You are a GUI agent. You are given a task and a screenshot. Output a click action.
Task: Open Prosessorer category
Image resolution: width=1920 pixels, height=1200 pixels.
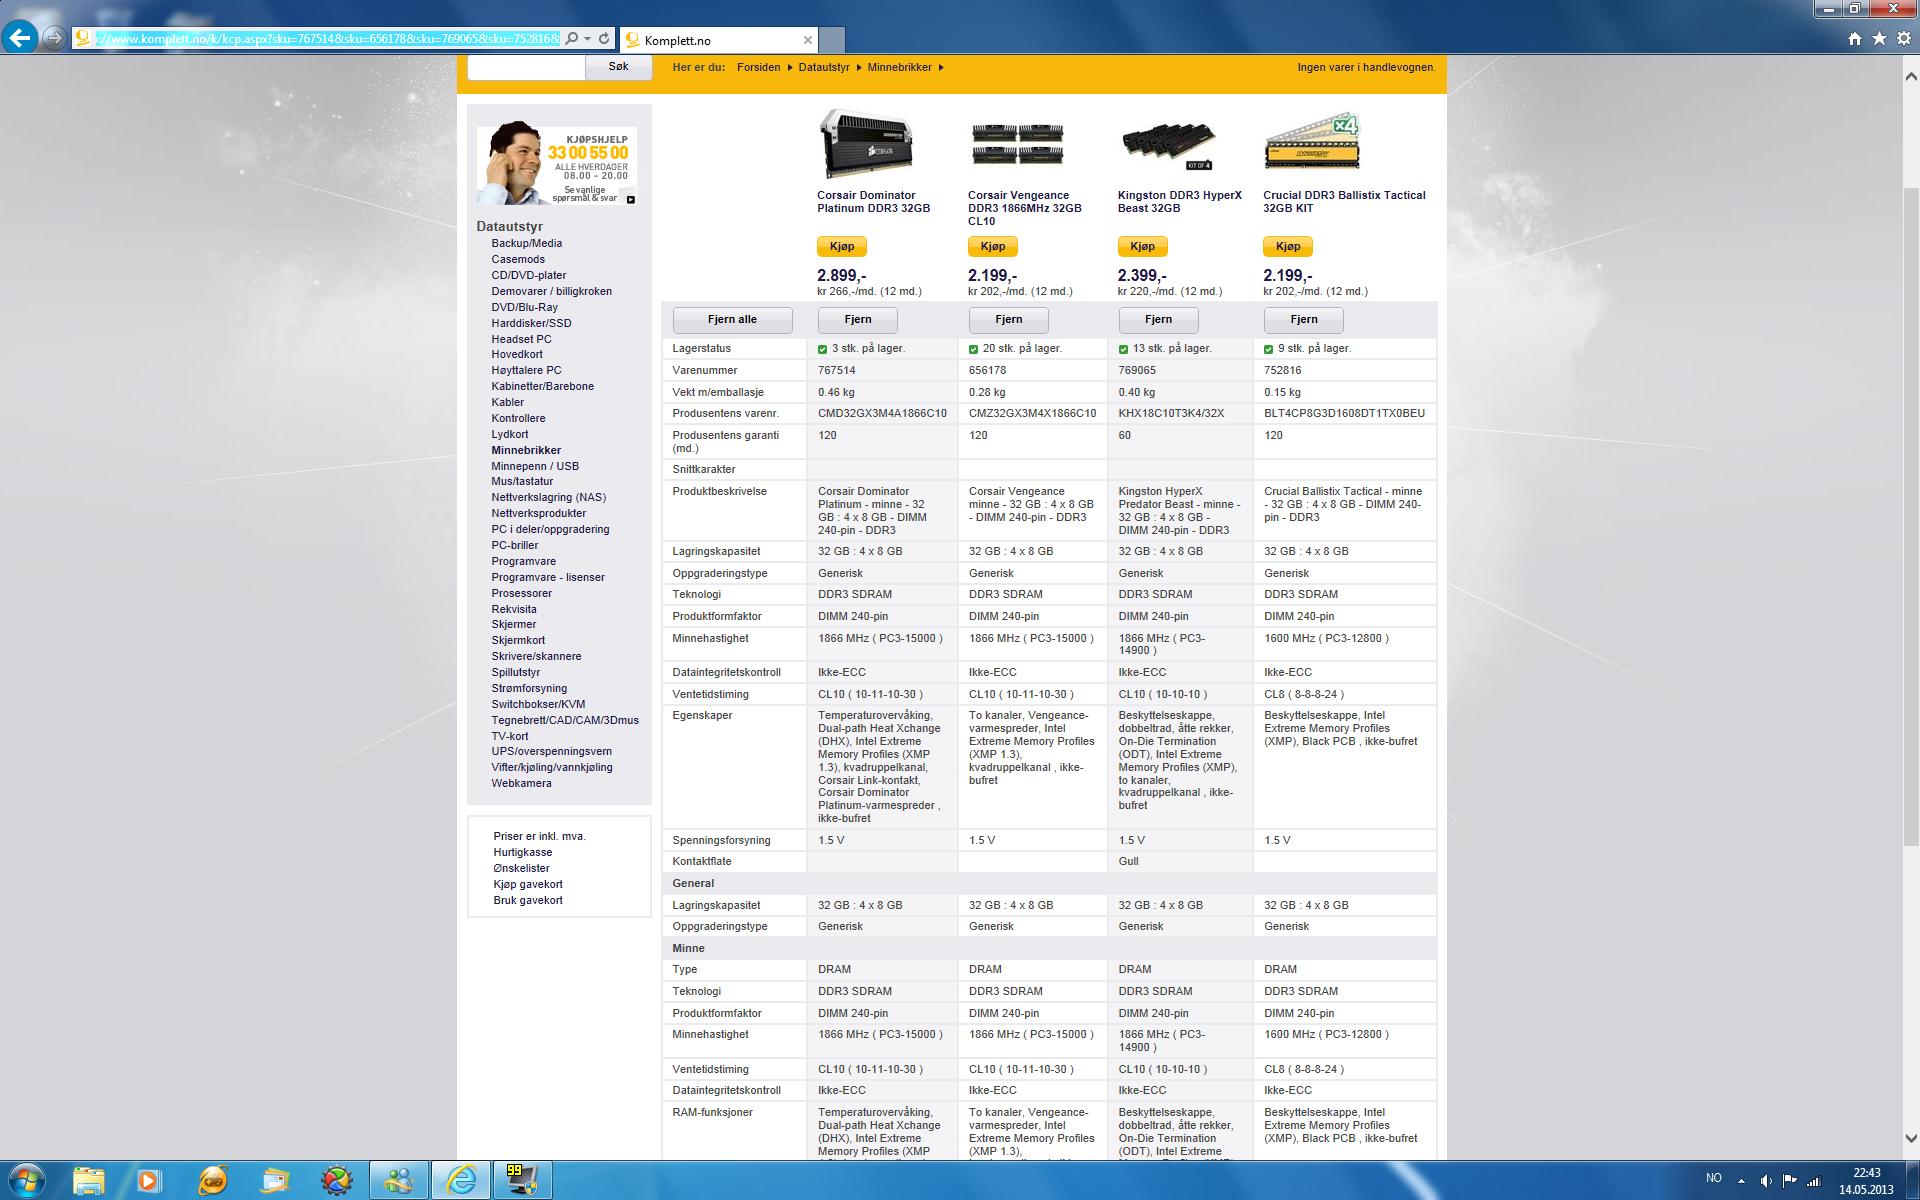(x=521, y=593)
